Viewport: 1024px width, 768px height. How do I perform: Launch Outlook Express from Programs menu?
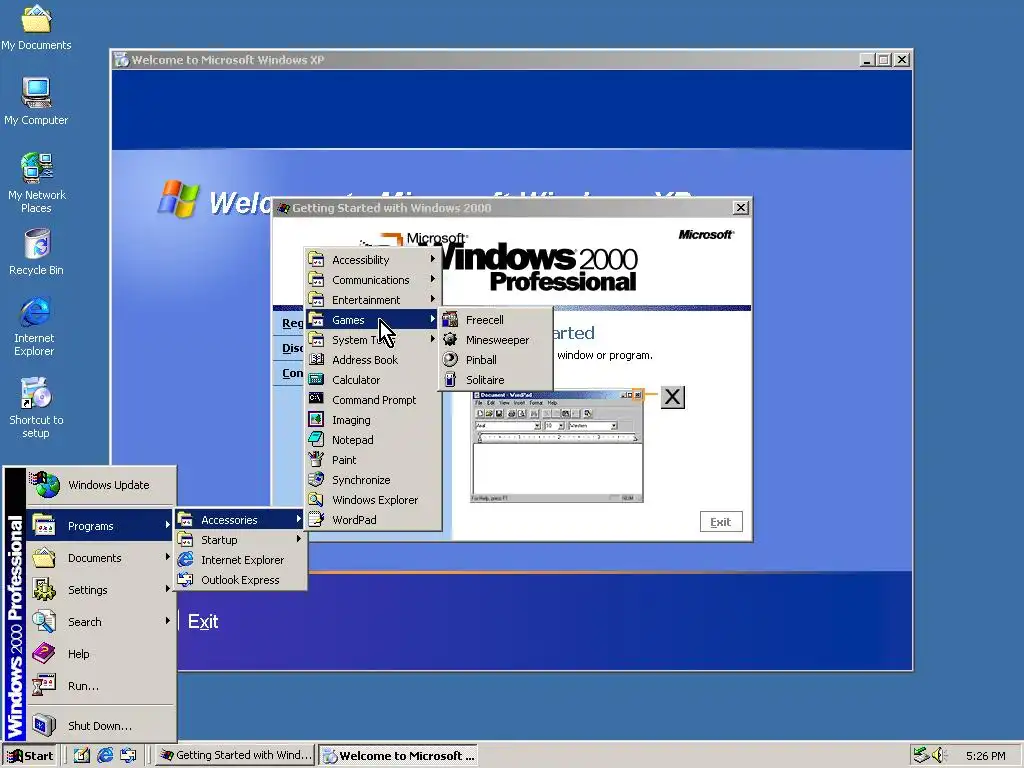(240, 580)
